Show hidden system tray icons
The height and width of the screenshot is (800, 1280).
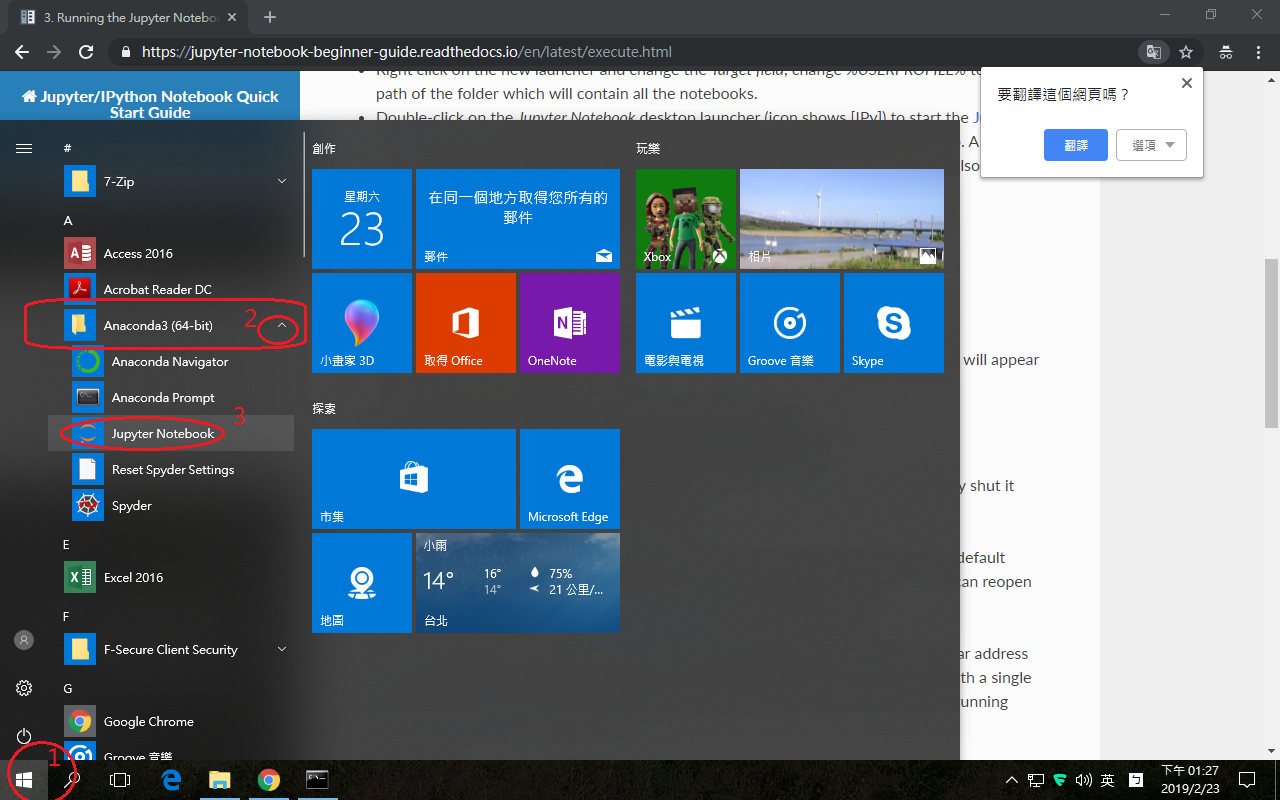tap(1012, 780)
